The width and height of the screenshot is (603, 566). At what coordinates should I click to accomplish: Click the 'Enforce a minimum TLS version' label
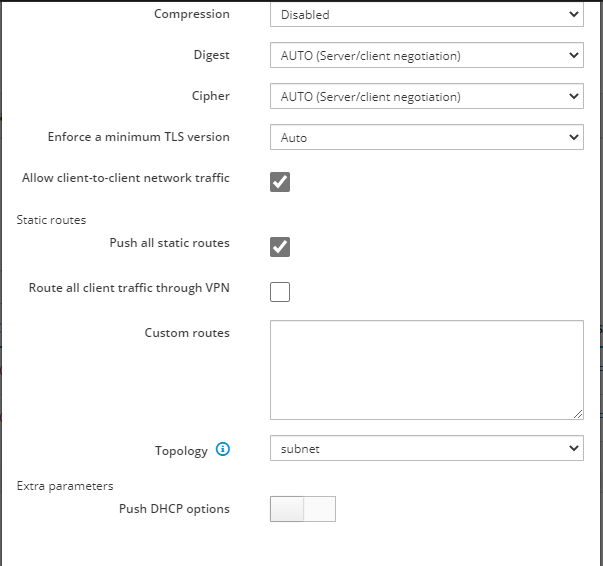(x=138, y=137)
